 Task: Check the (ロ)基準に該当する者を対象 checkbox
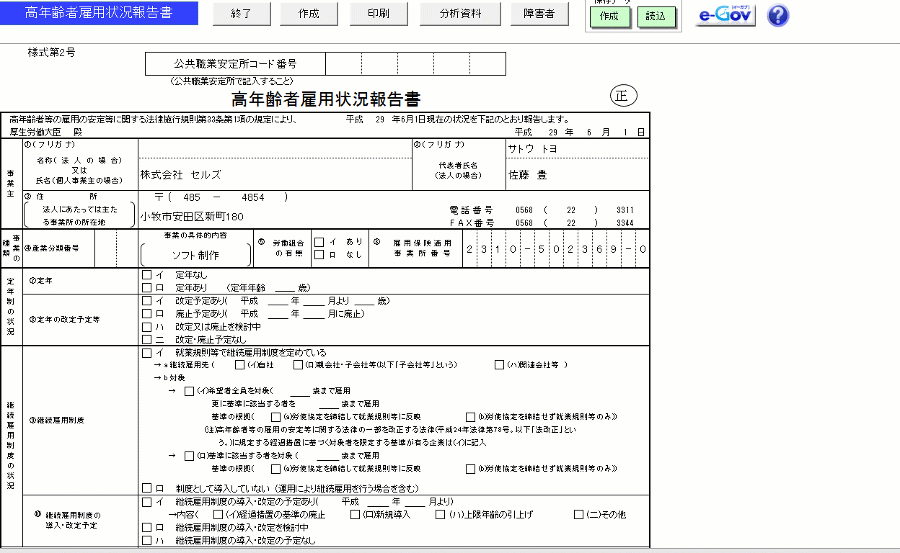coord(189,456)
